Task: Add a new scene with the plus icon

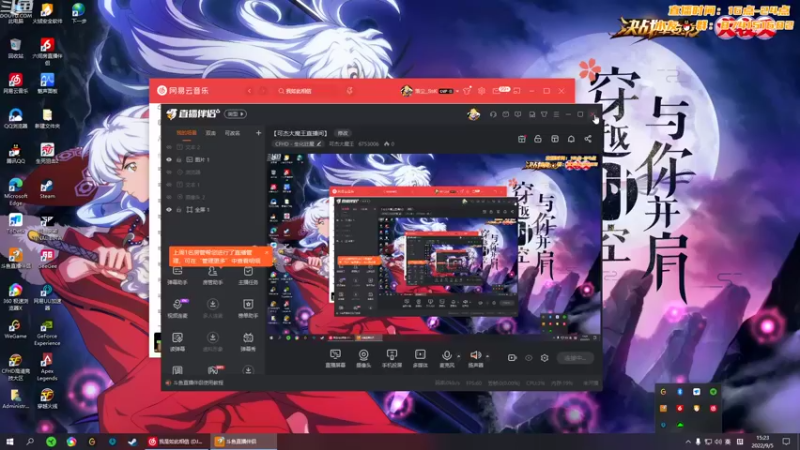Action: click(x=258, y=133)
